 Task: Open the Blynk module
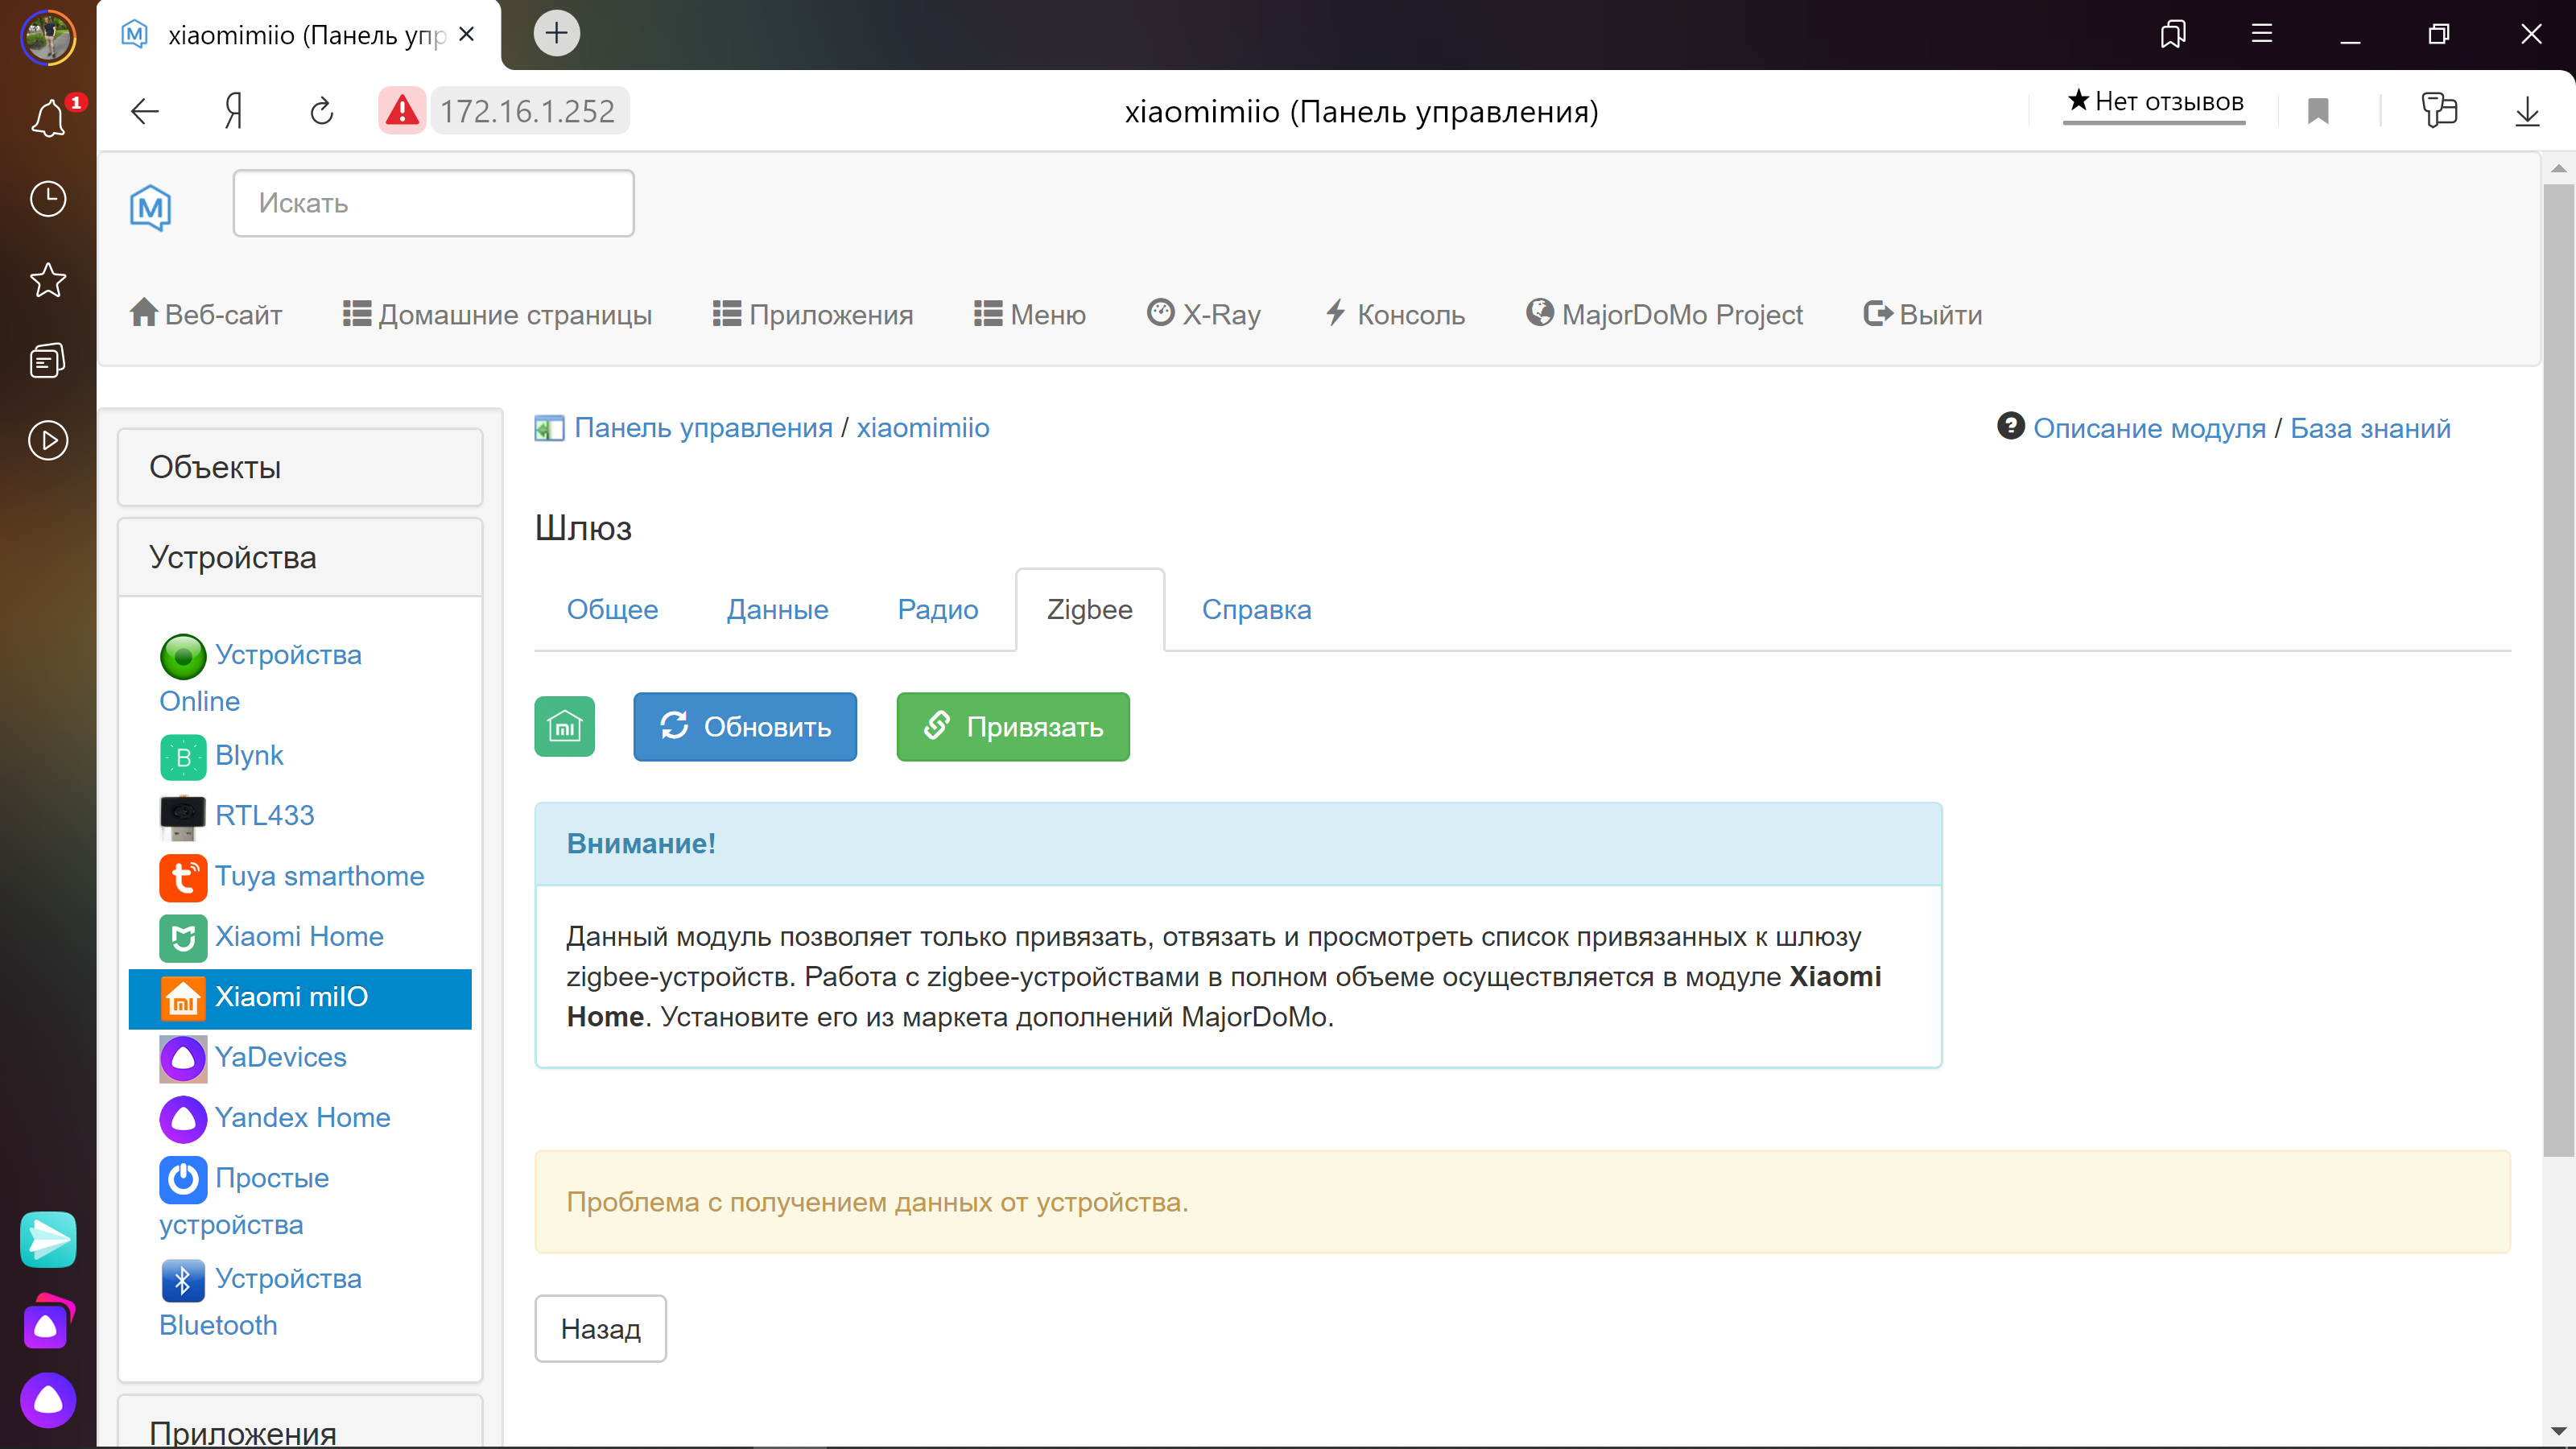click(x=249, y=756)
